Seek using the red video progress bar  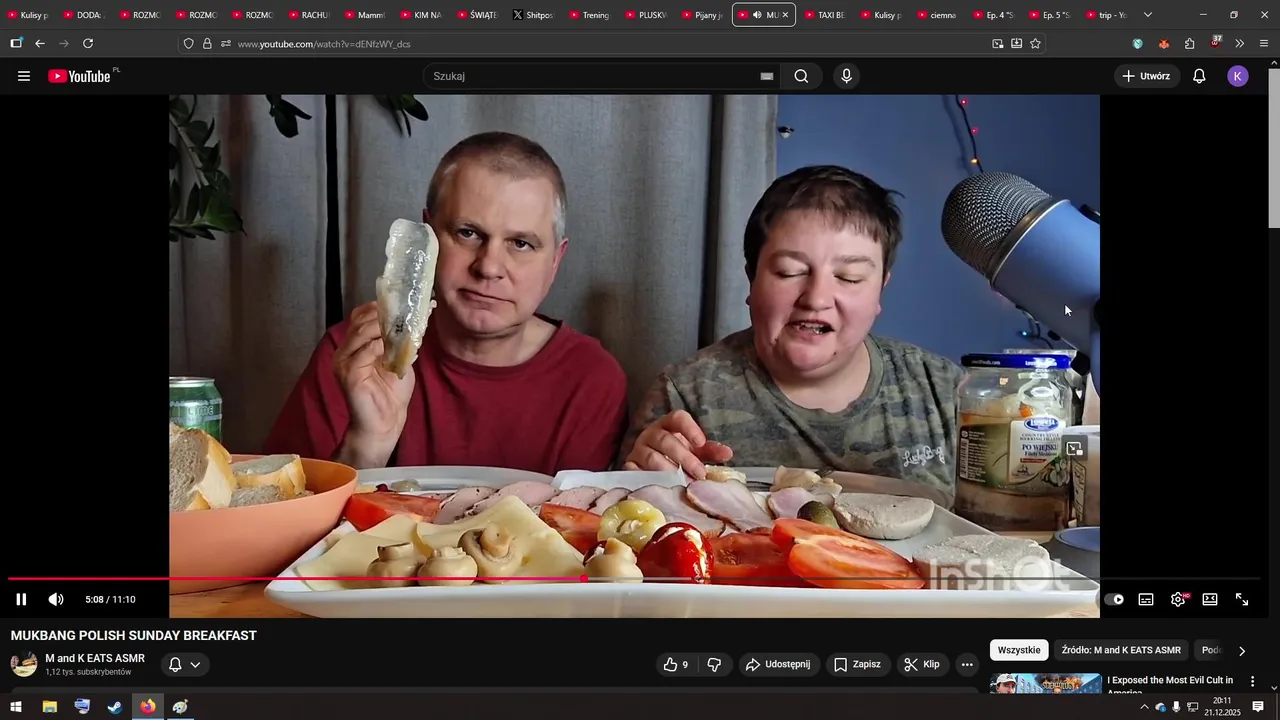[x=634, y=579]
